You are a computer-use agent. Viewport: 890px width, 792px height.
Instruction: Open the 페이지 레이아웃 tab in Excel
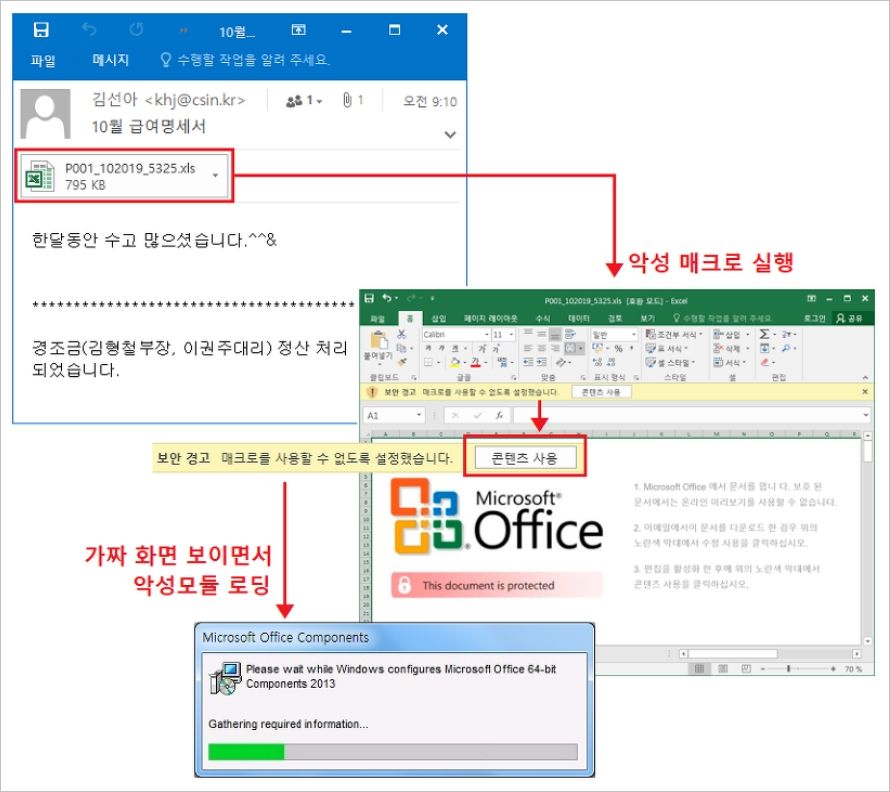coord(490,319)
